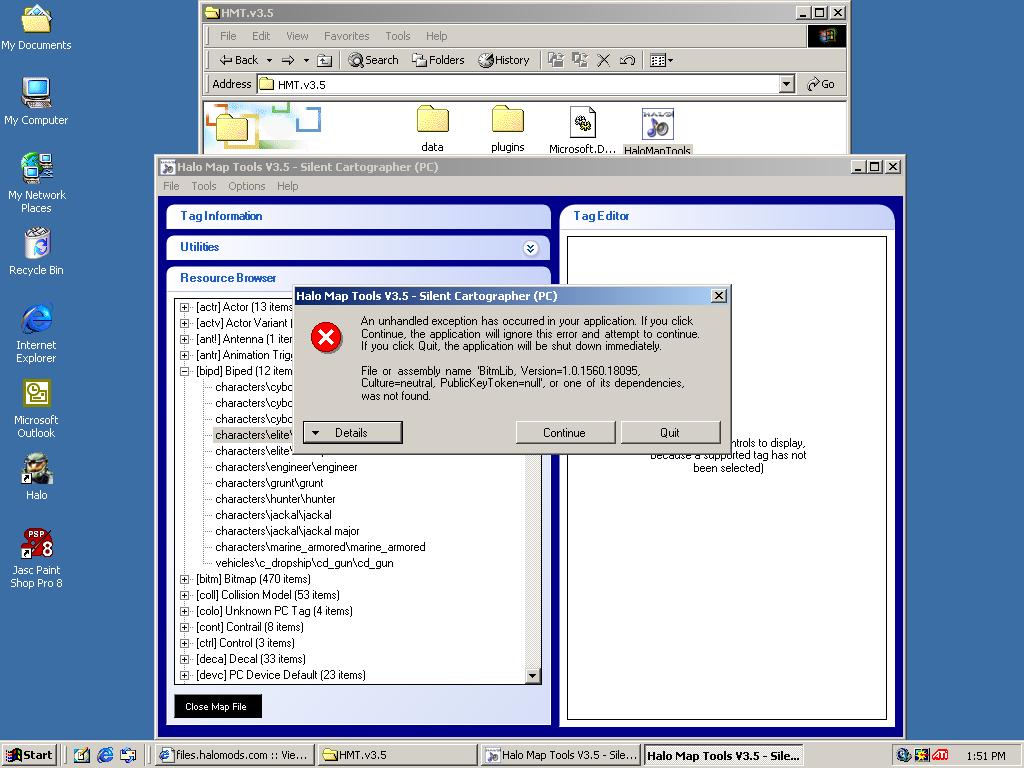Expand the [bitm] Bitmap tree node
This screenshot has width=1024, height=768.
click(x=184, y=579)
